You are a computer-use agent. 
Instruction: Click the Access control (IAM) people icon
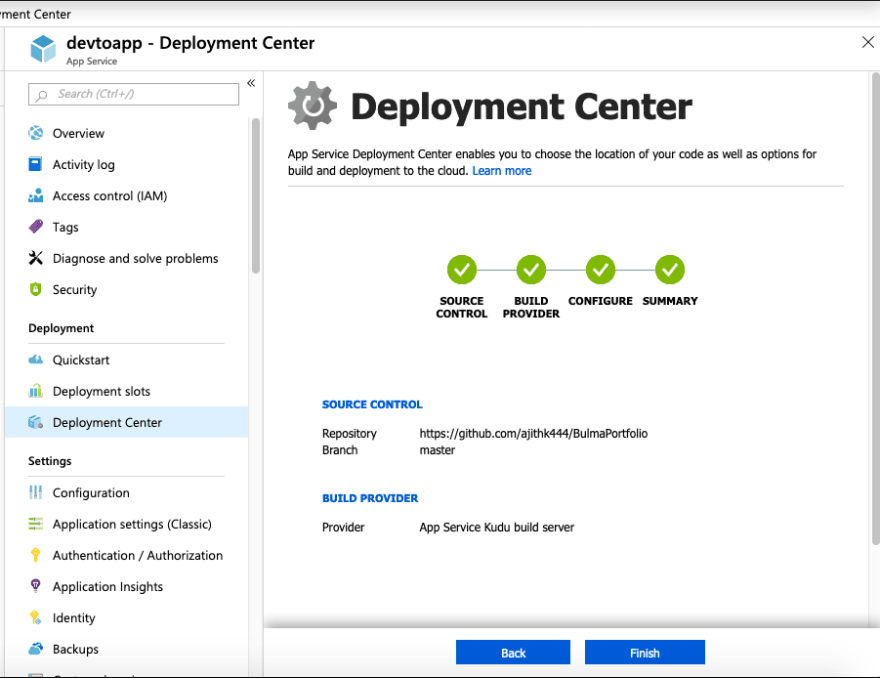35,195
